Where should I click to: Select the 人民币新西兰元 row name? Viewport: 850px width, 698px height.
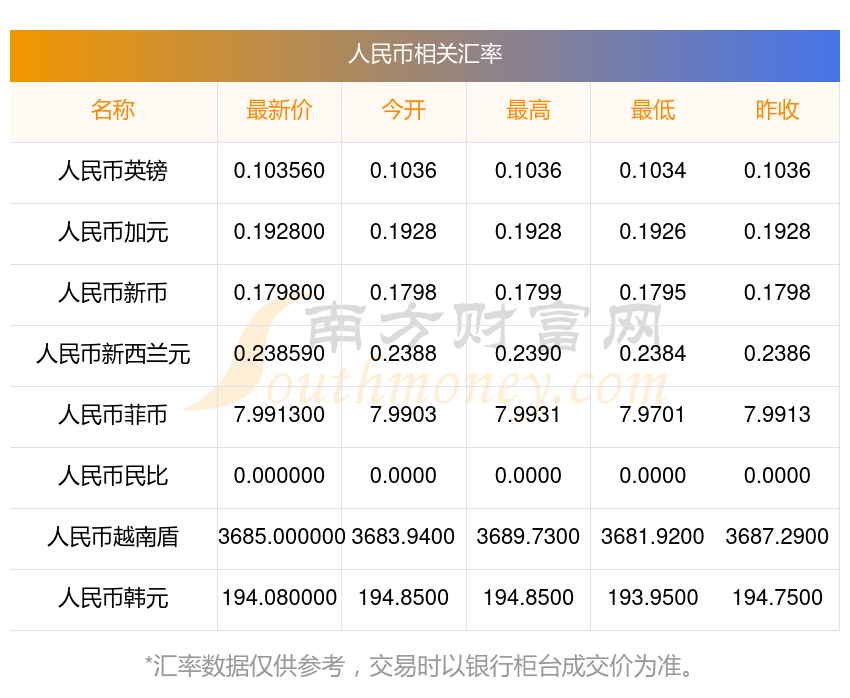(113, 354)
